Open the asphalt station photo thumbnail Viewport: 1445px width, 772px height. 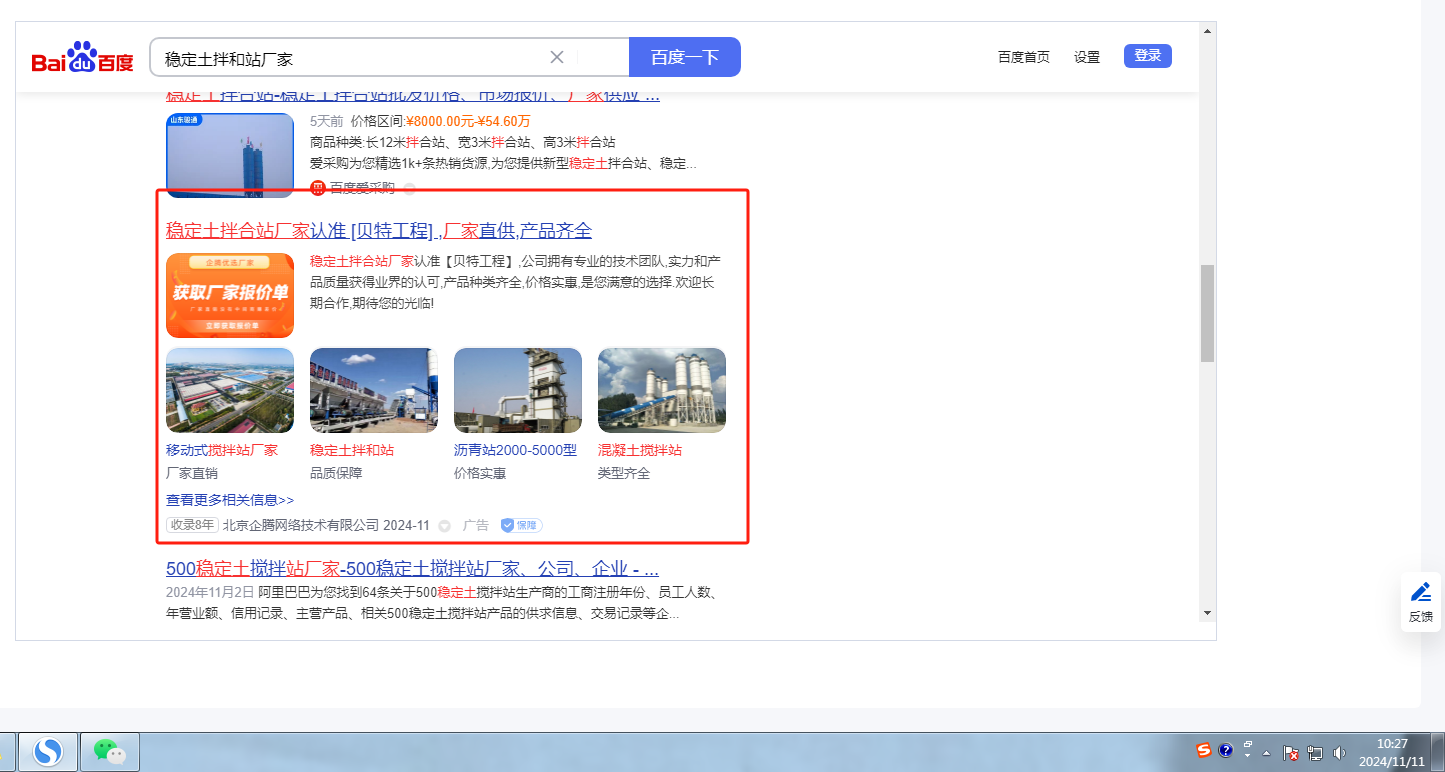(x=518, y=390)
